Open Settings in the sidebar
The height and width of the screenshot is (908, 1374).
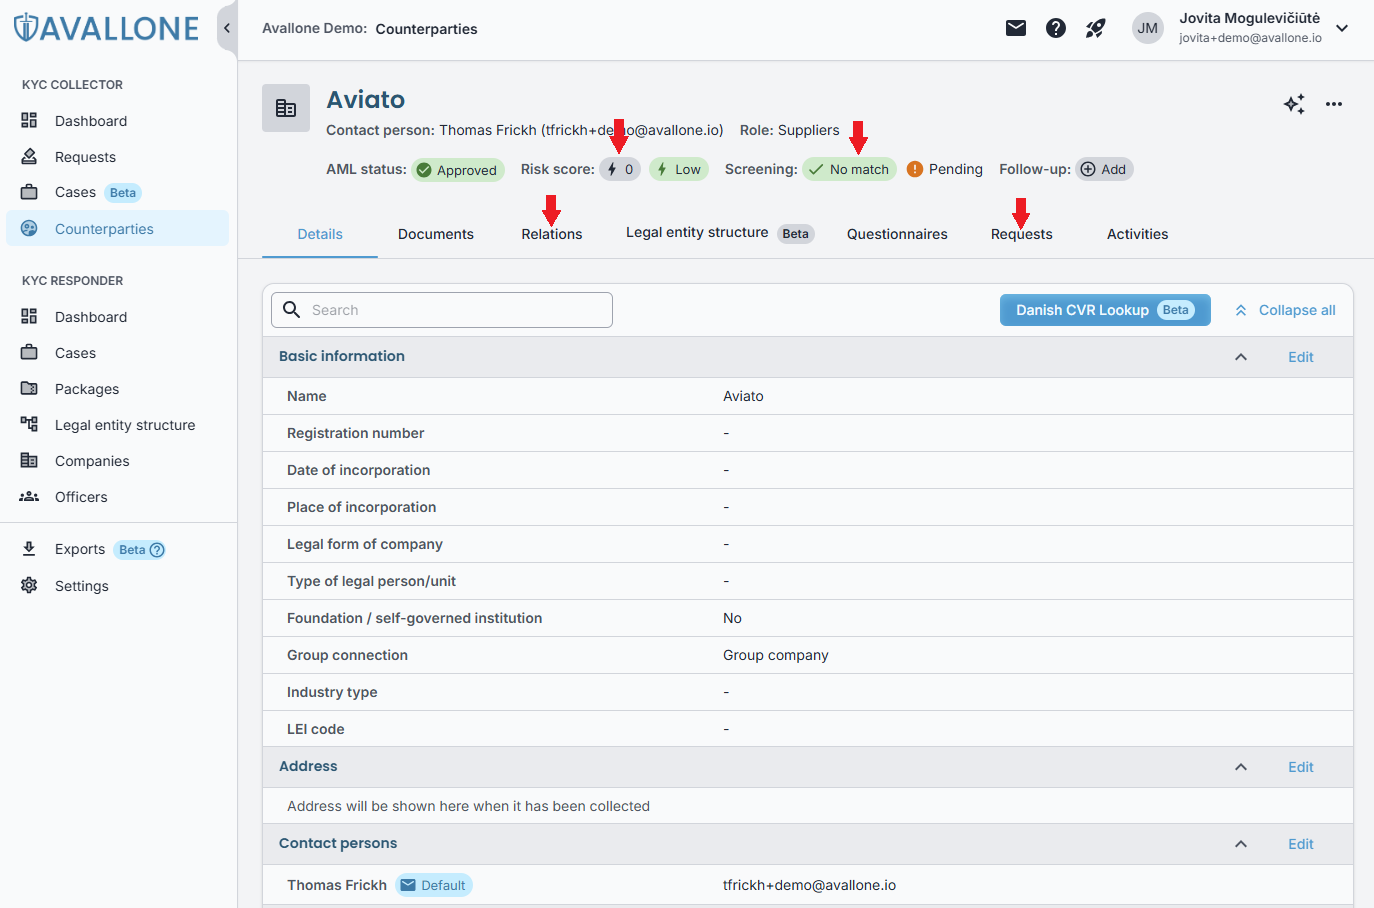point(118,586)
